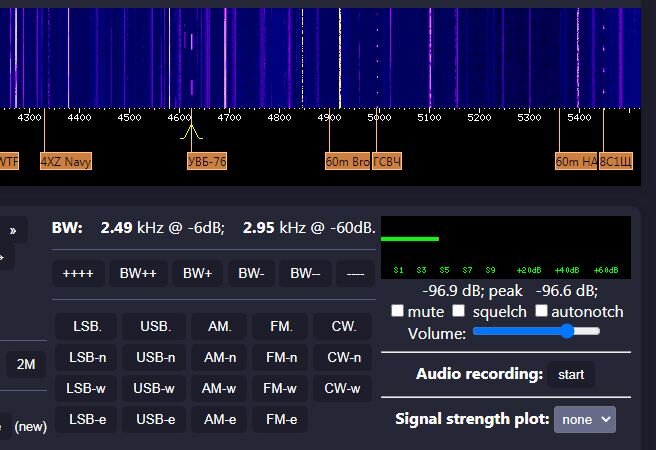656x450 pixels.
Task: Choose narrow USB-n mode
Action: [x=154, y=358]
